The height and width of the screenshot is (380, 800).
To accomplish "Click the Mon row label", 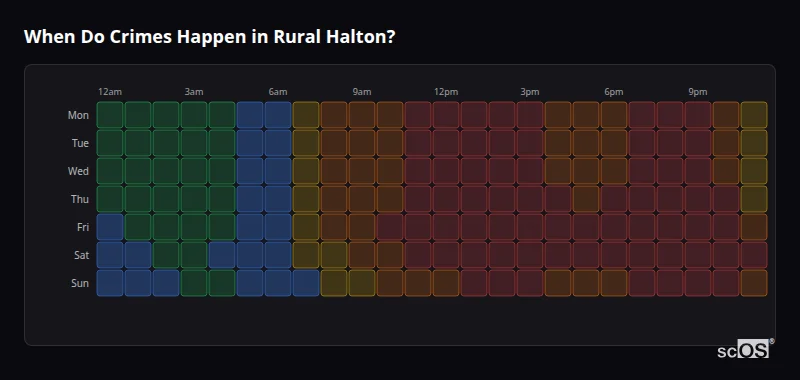I will pyautogui.click(x=78, y=115).
